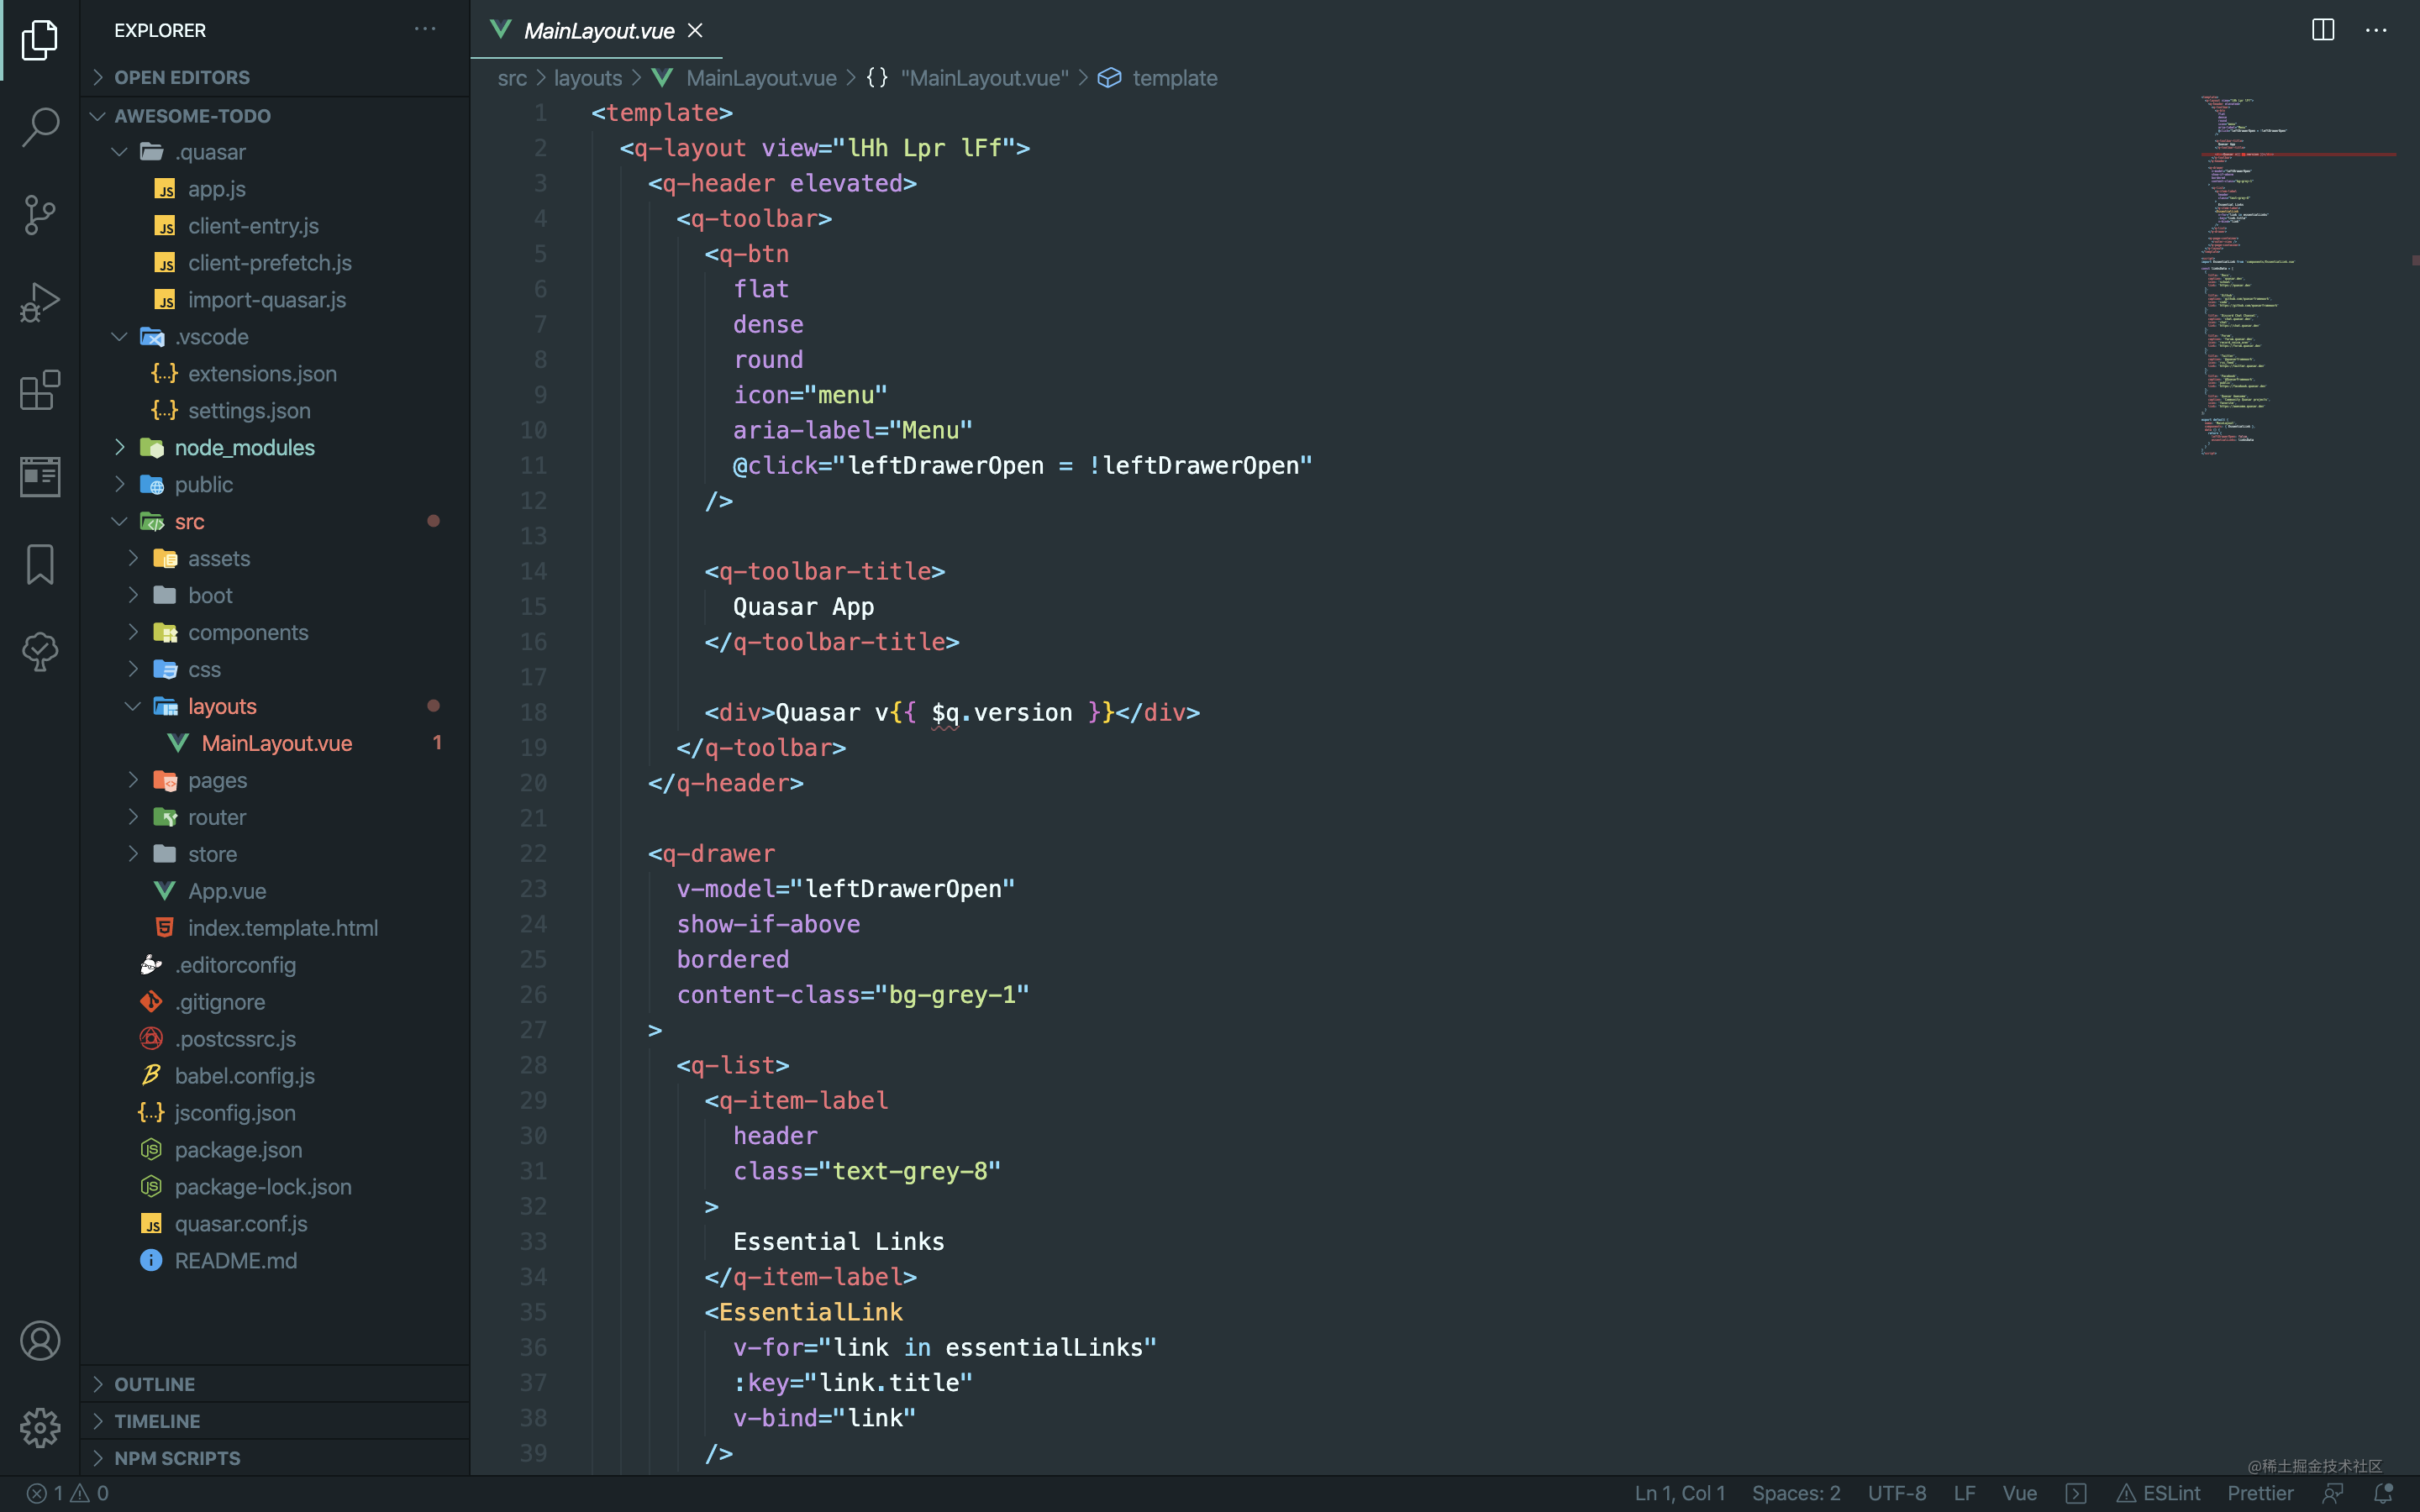This screenshot has width=2420, height=1512.
Task: Open the Source Control view
Action: pos(40,214)
